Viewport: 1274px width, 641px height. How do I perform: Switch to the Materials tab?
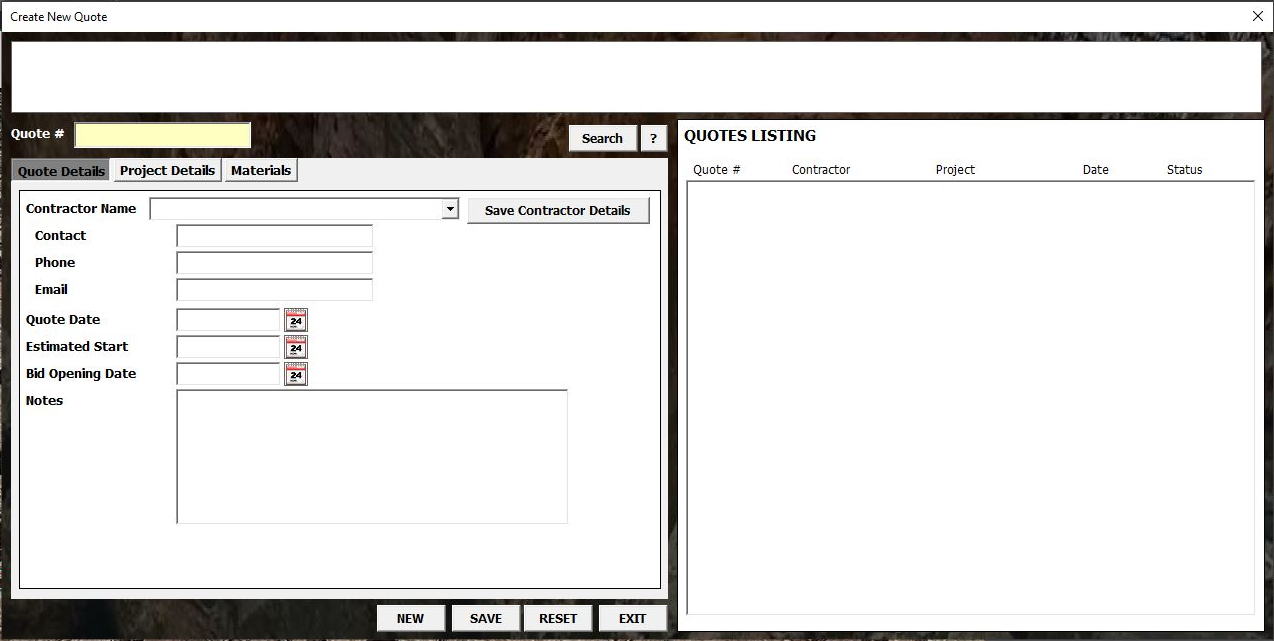(260, 170)
